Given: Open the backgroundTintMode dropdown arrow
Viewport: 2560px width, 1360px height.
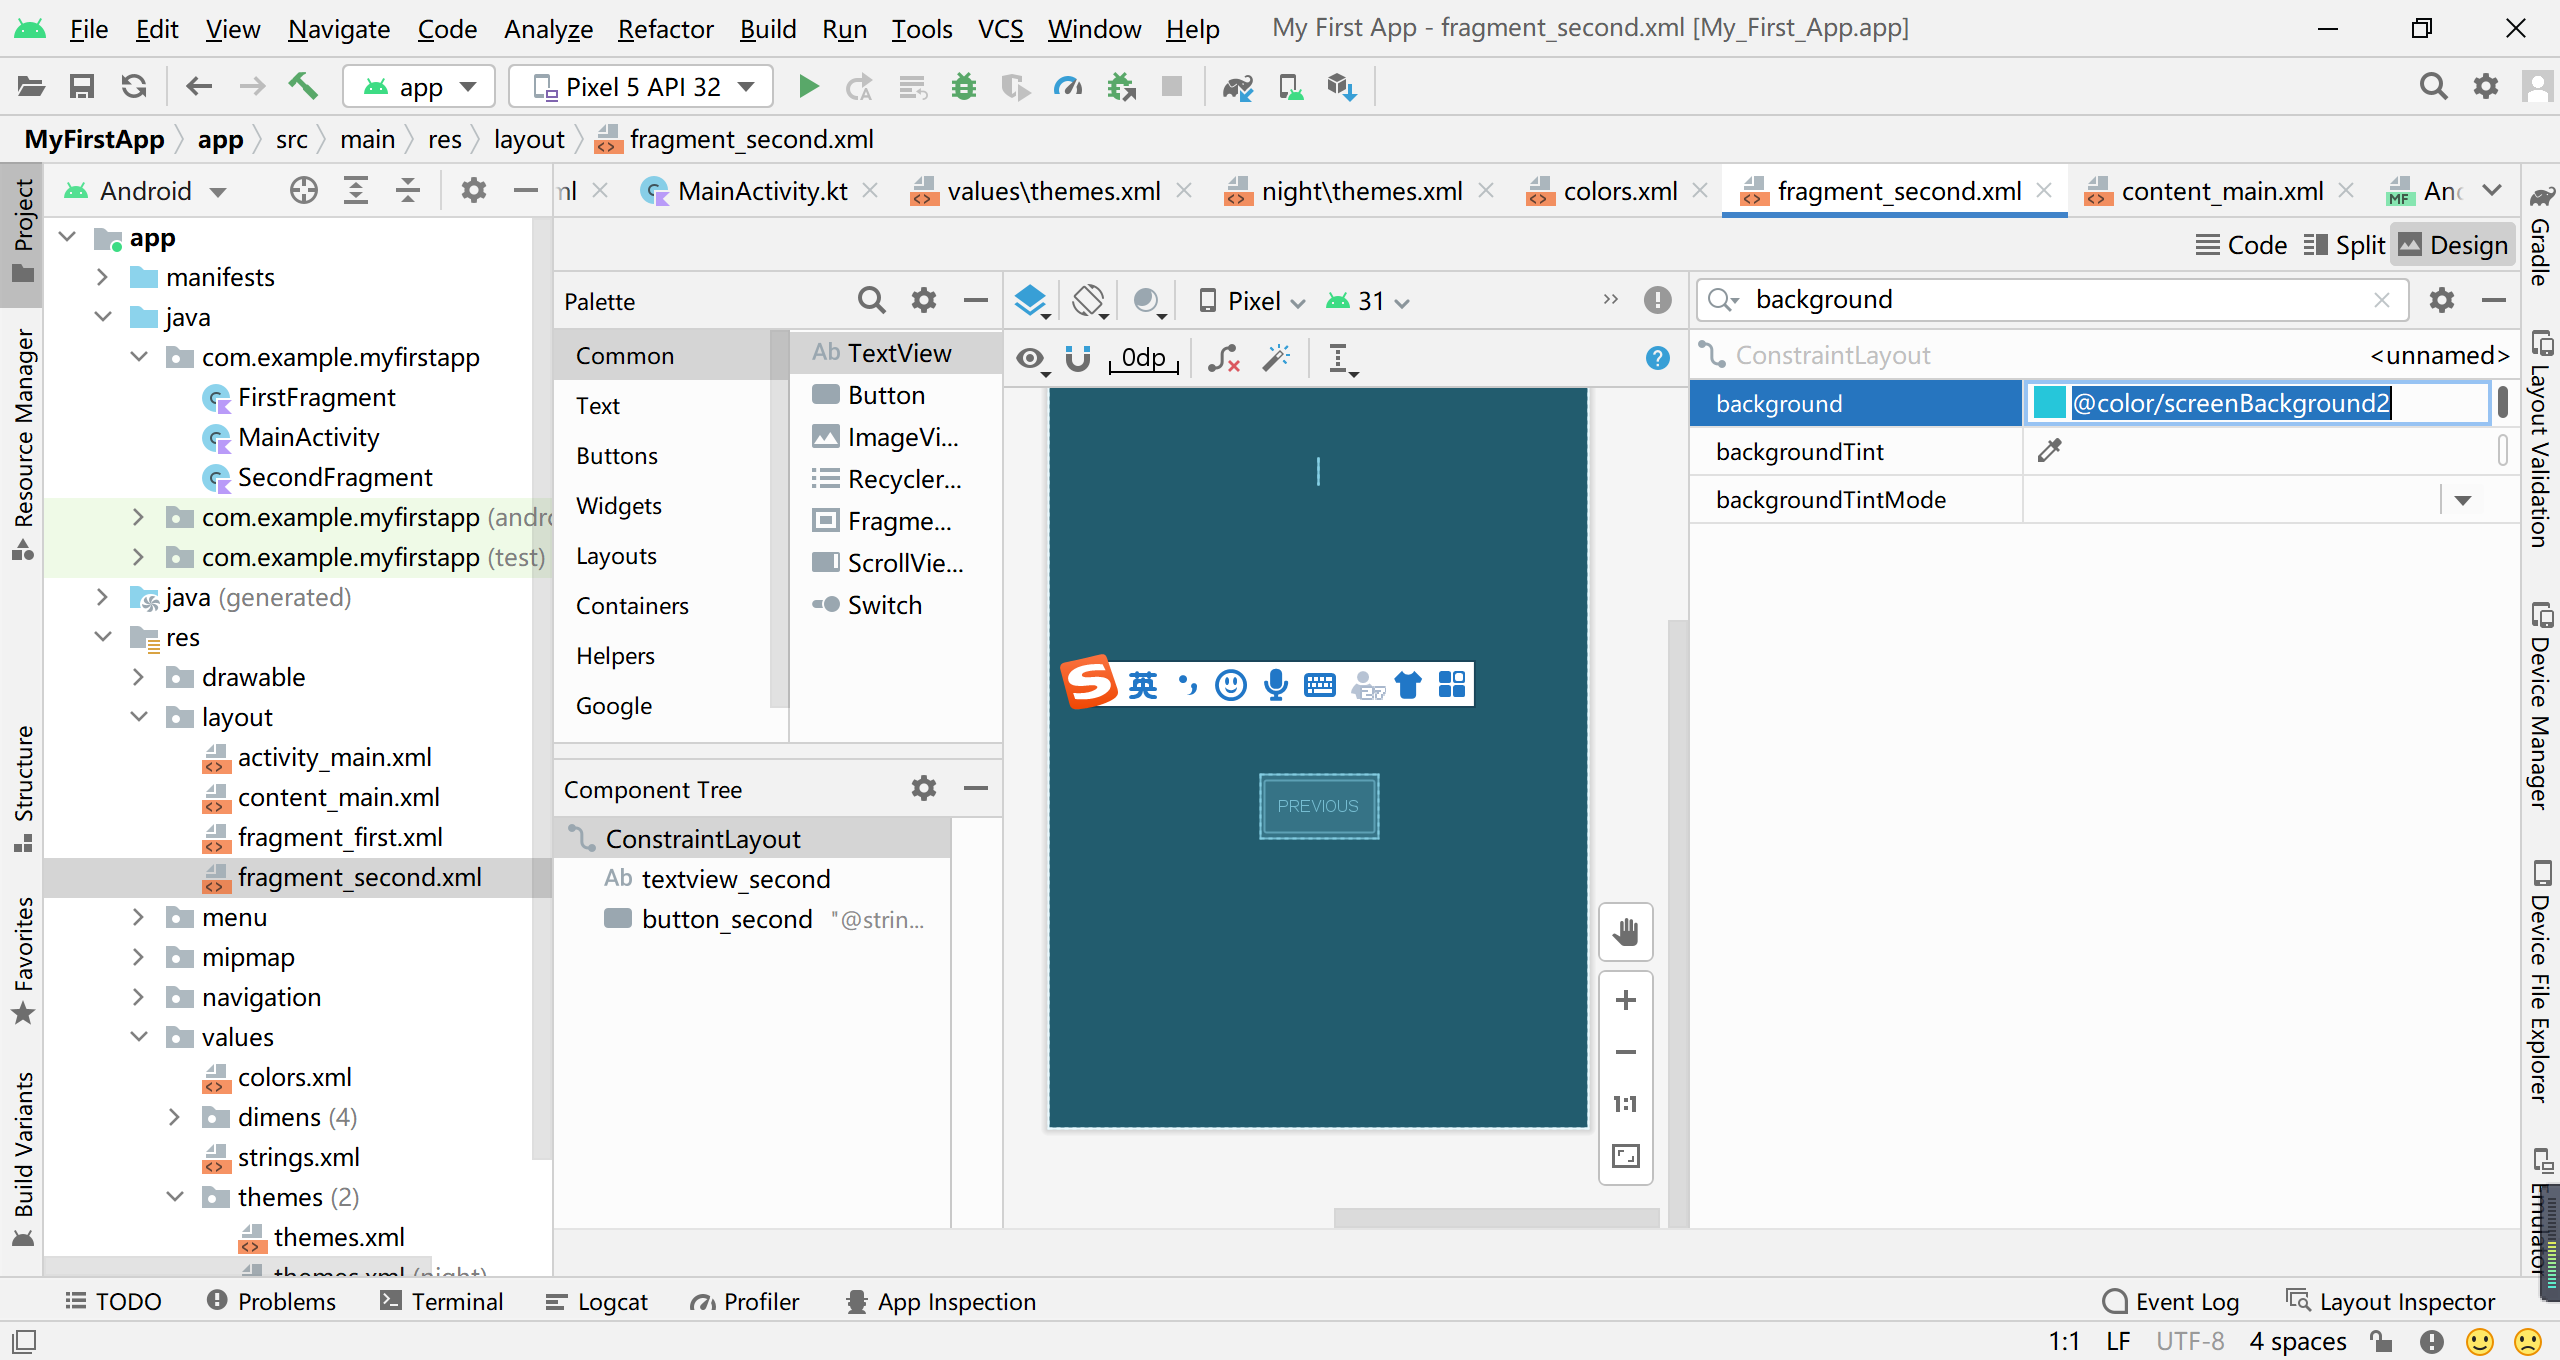Looking at the screenshot, I should [2463, 500].
